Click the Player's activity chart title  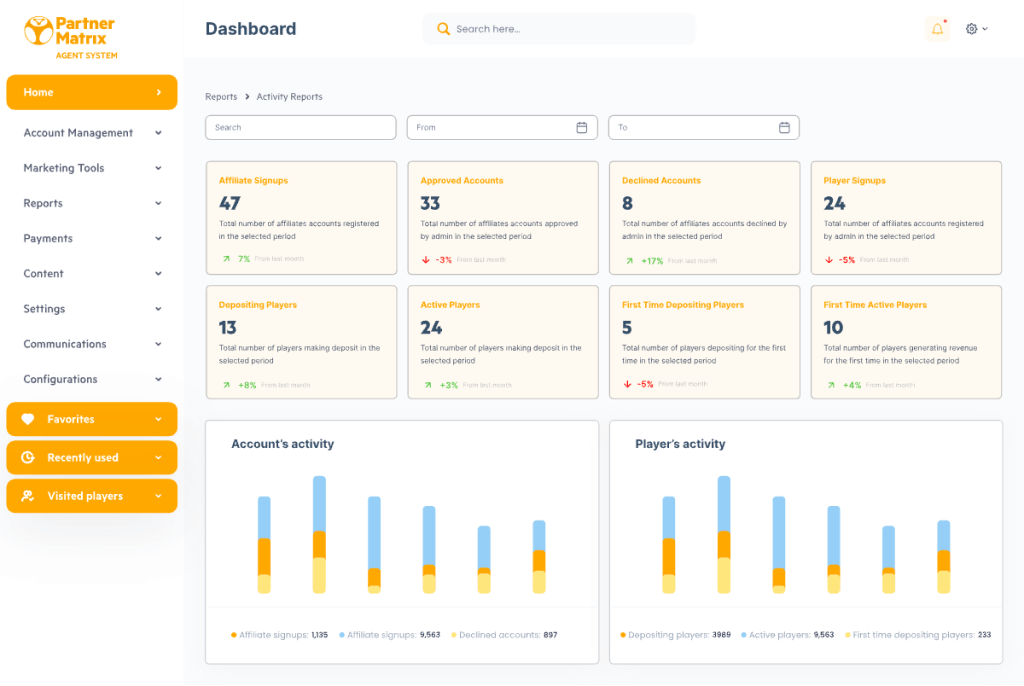[x=680, y=444]
